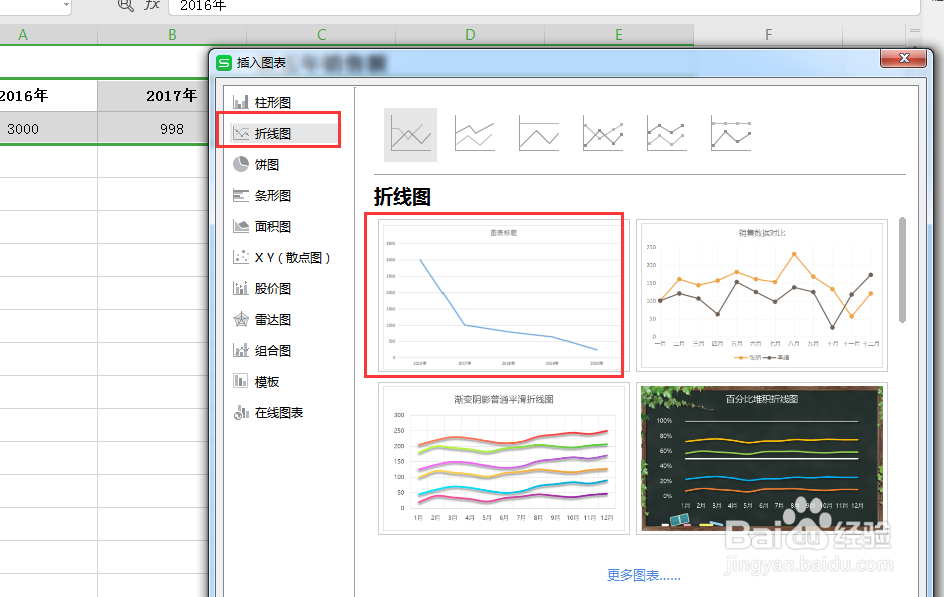Pick the 渐变阴影普通平滑折线图 template
This screenshot has height=597, width=944.
point(503,459)
